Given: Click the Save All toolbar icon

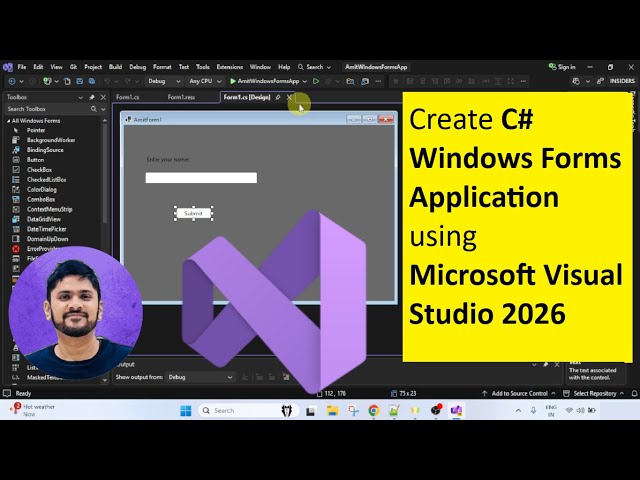Looking at the screenshot, I should point(92,81).
